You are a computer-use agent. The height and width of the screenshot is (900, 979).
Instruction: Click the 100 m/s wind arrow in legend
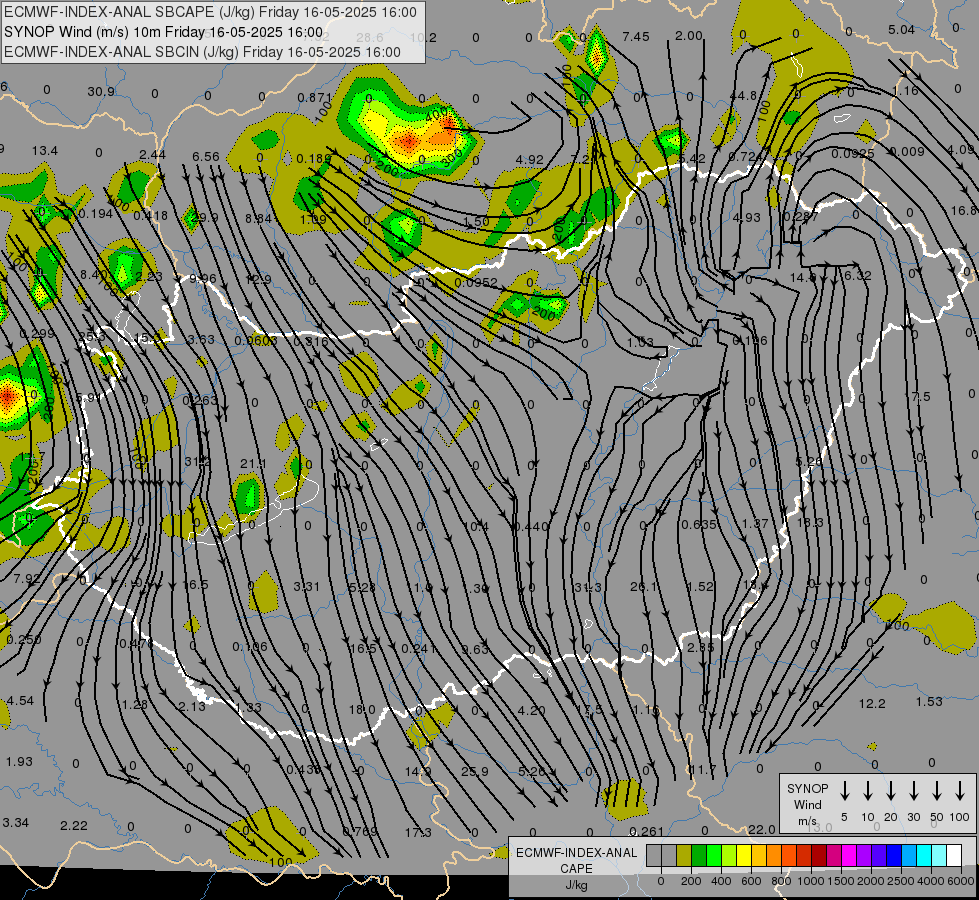(x=960, y=791)
